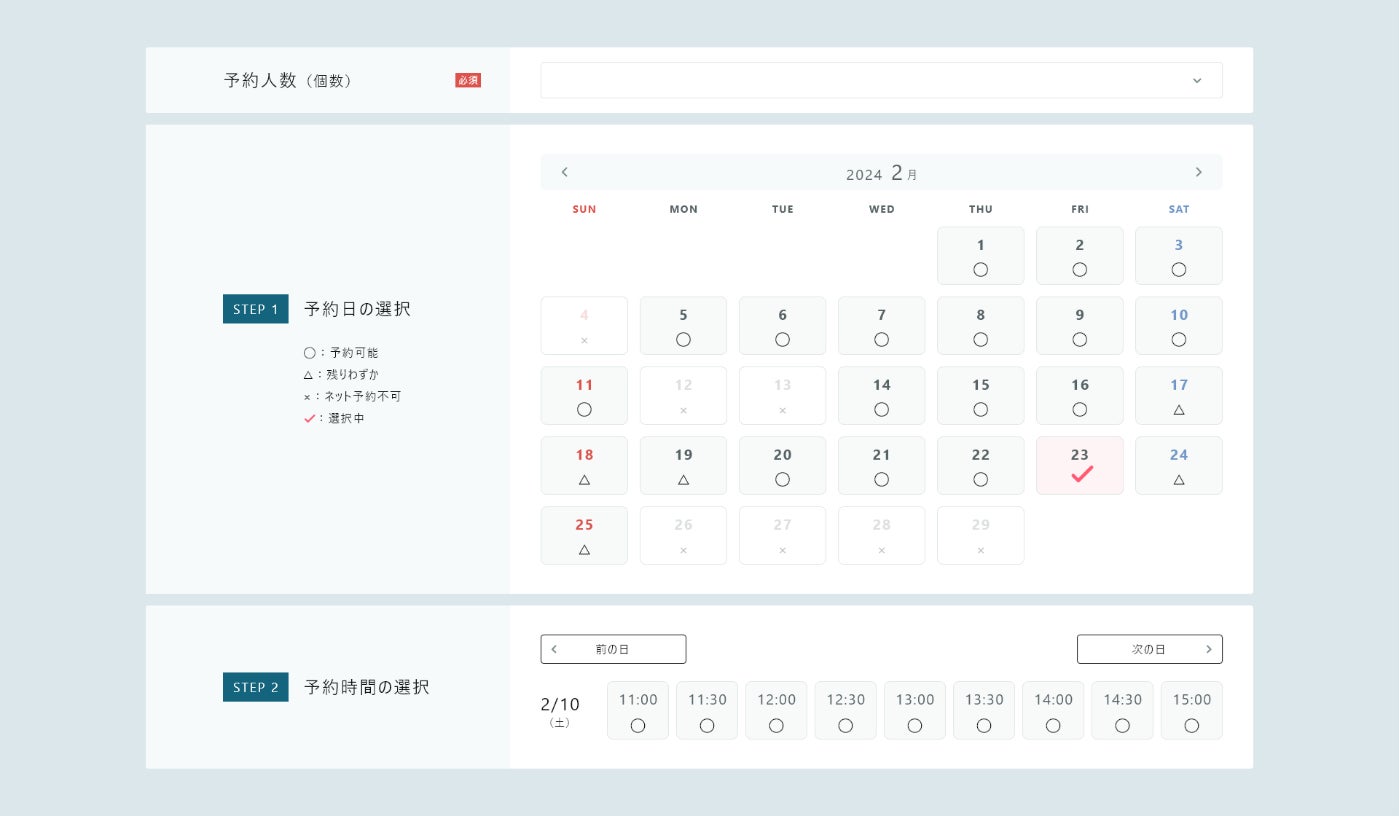1399x816 pixels.
Task: Pick Sunday February 11 date cell
Action: (584, 396)
